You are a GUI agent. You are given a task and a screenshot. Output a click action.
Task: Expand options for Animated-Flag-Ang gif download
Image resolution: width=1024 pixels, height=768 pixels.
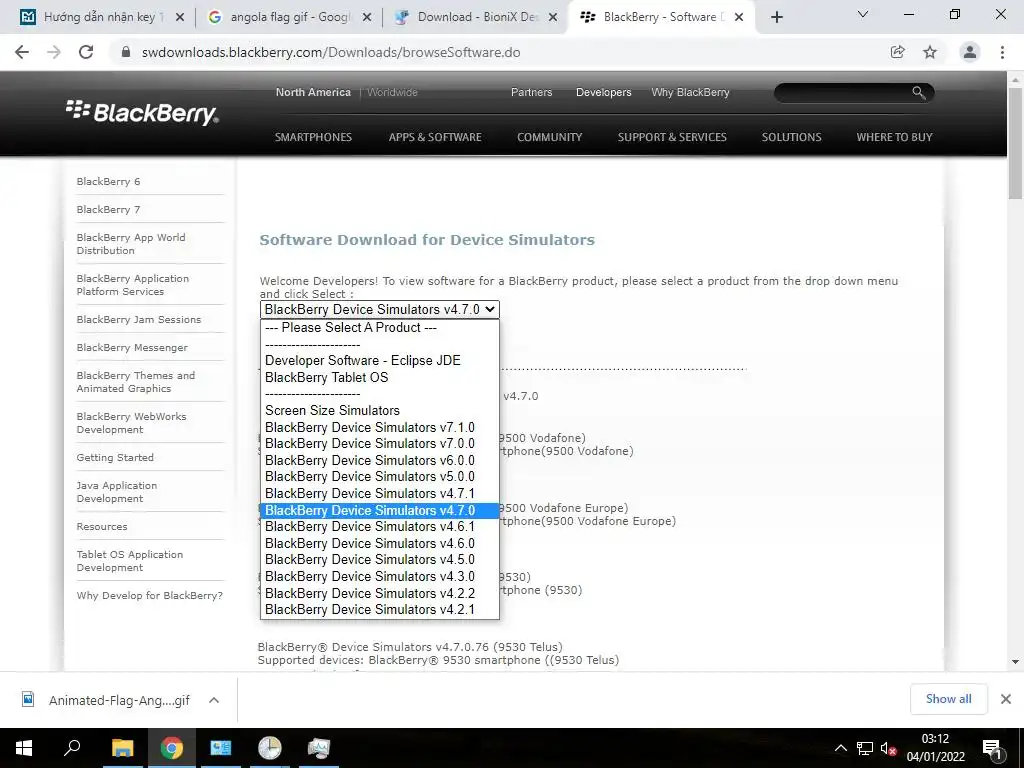coord(214,700)
